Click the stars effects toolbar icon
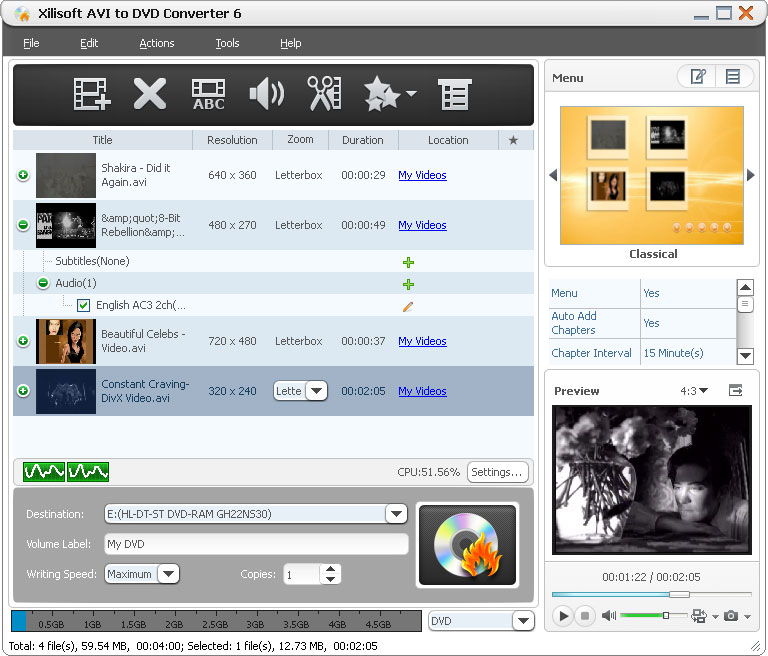The width and height of the screenshot is (768, 656). tap(382, 93)
